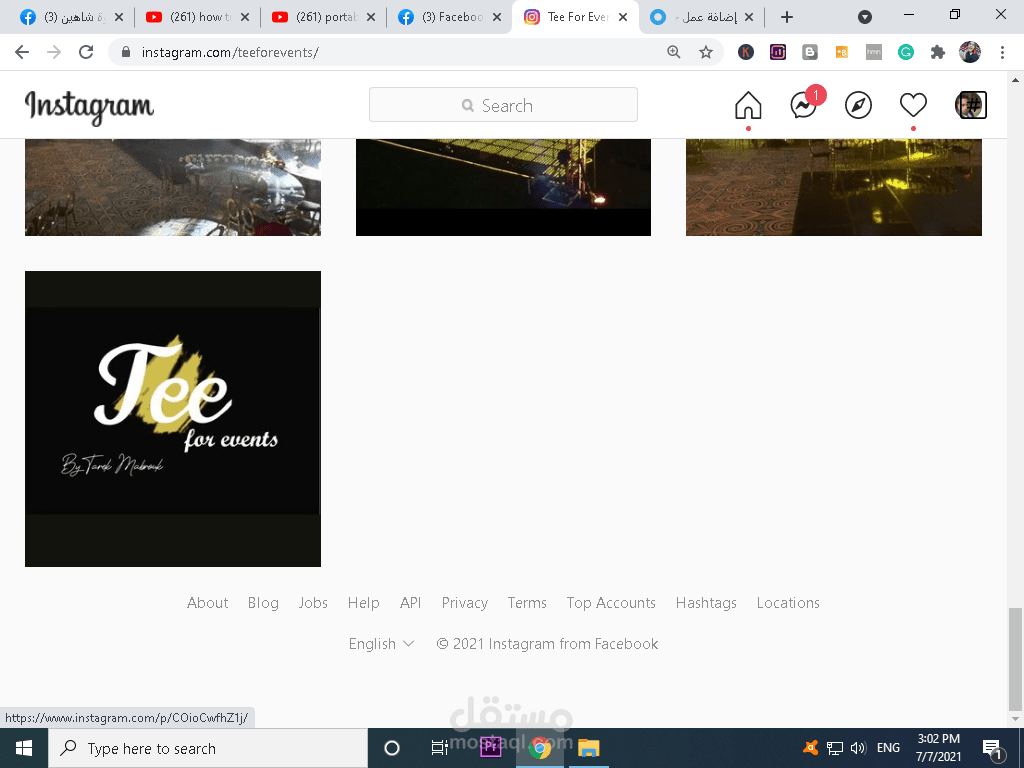Open new browser tab
The image size is (1024, 768).
tap(787, 17)
